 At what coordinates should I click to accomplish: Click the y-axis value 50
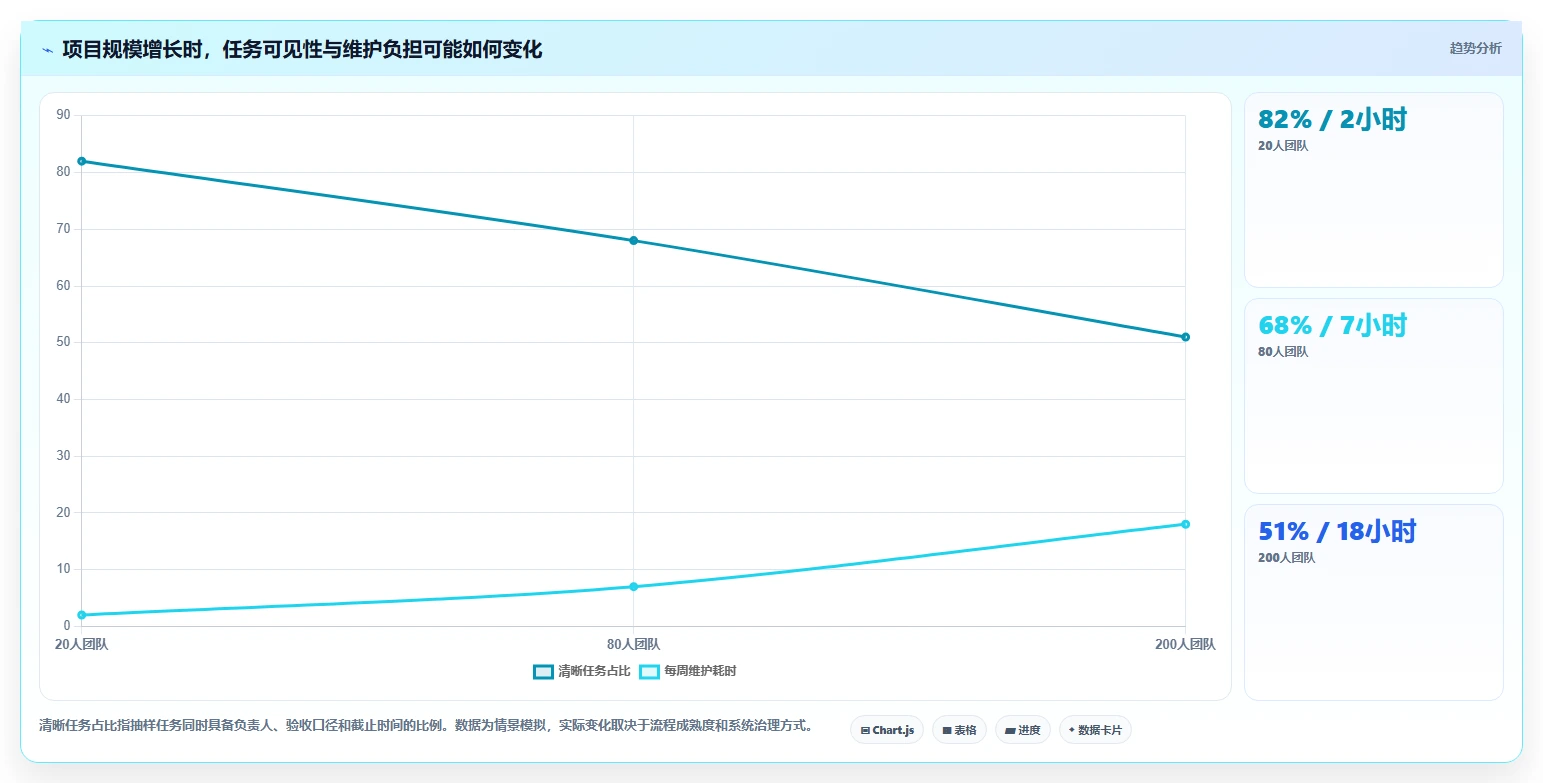(x=64, y=342)
